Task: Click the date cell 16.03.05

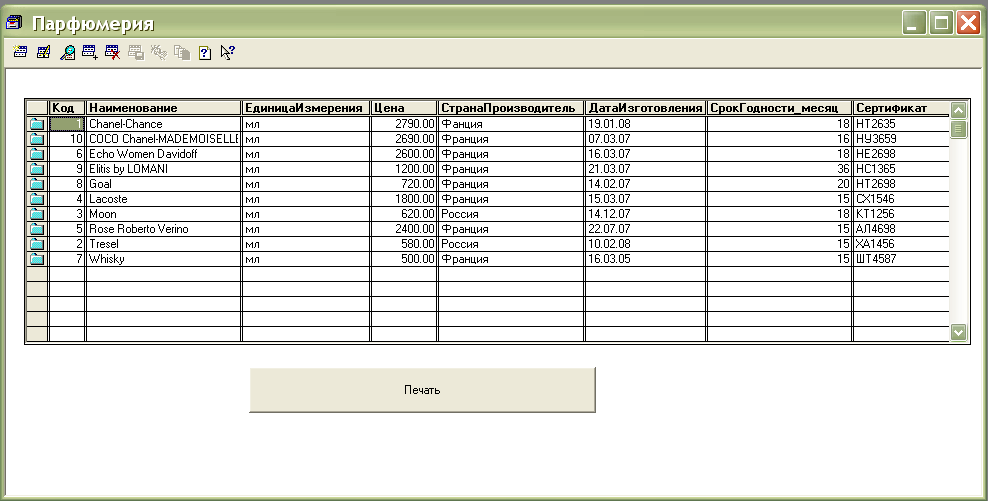Action: point(646,259)
